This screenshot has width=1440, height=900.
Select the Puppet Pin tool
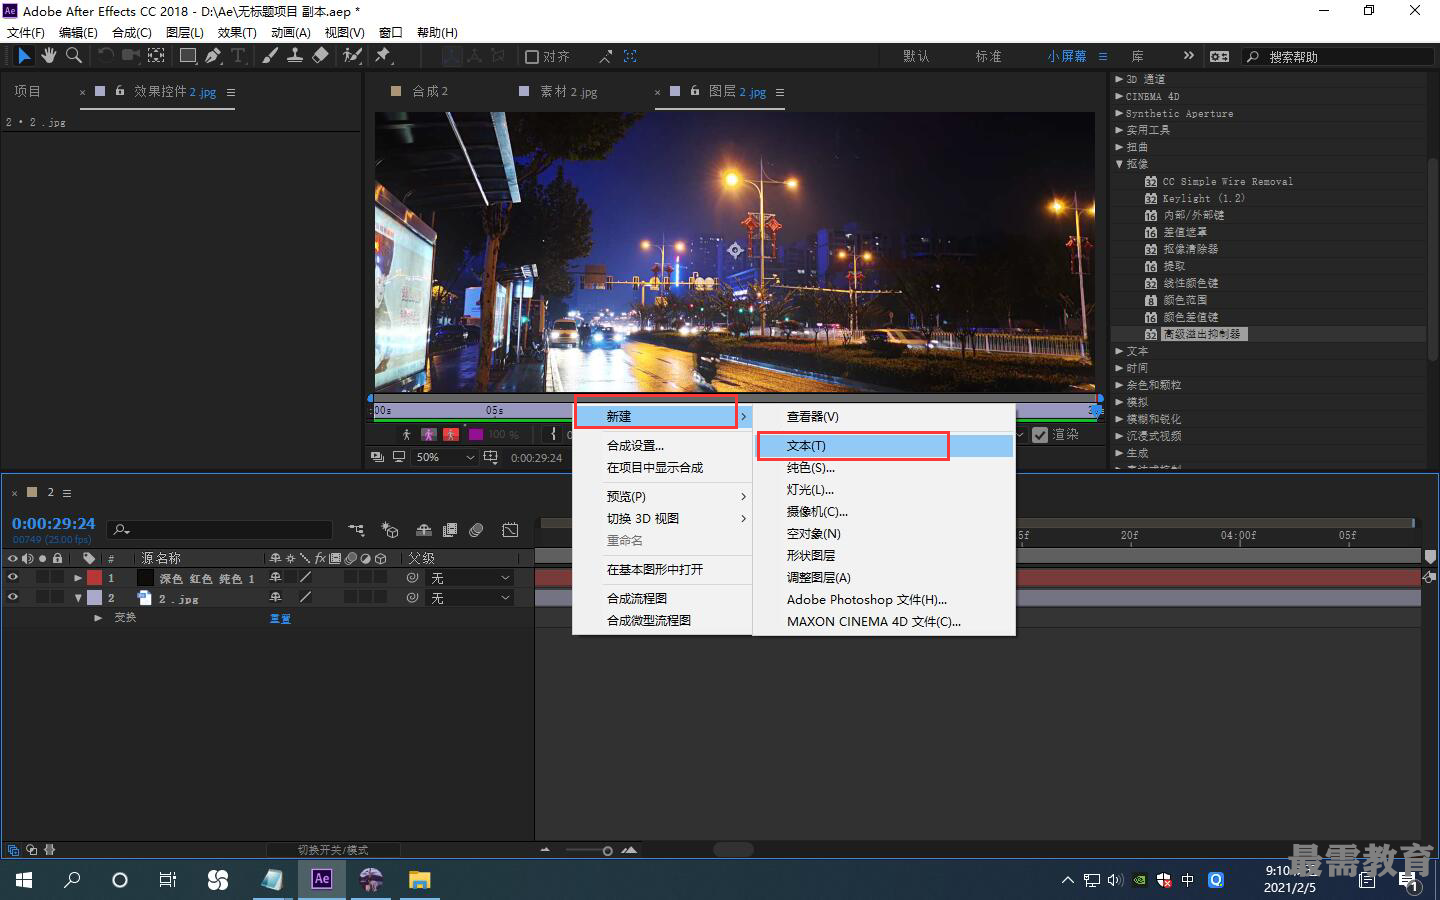pyautogui.click(x=383, y=56)
